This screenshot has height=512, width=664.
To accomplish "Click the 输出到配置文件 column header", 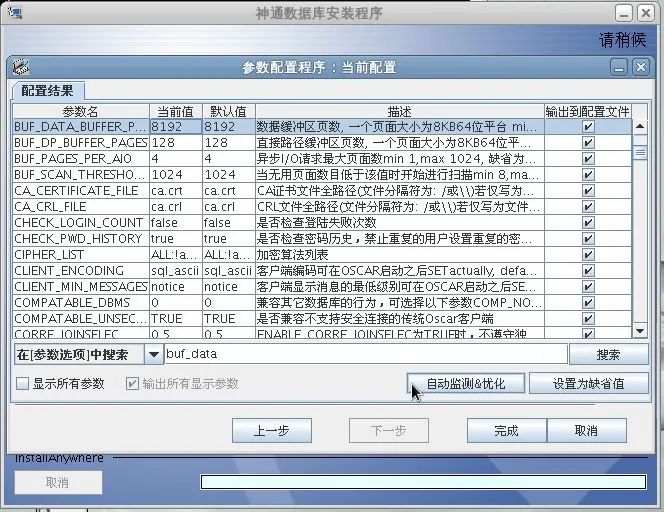I will click(588, 111).
